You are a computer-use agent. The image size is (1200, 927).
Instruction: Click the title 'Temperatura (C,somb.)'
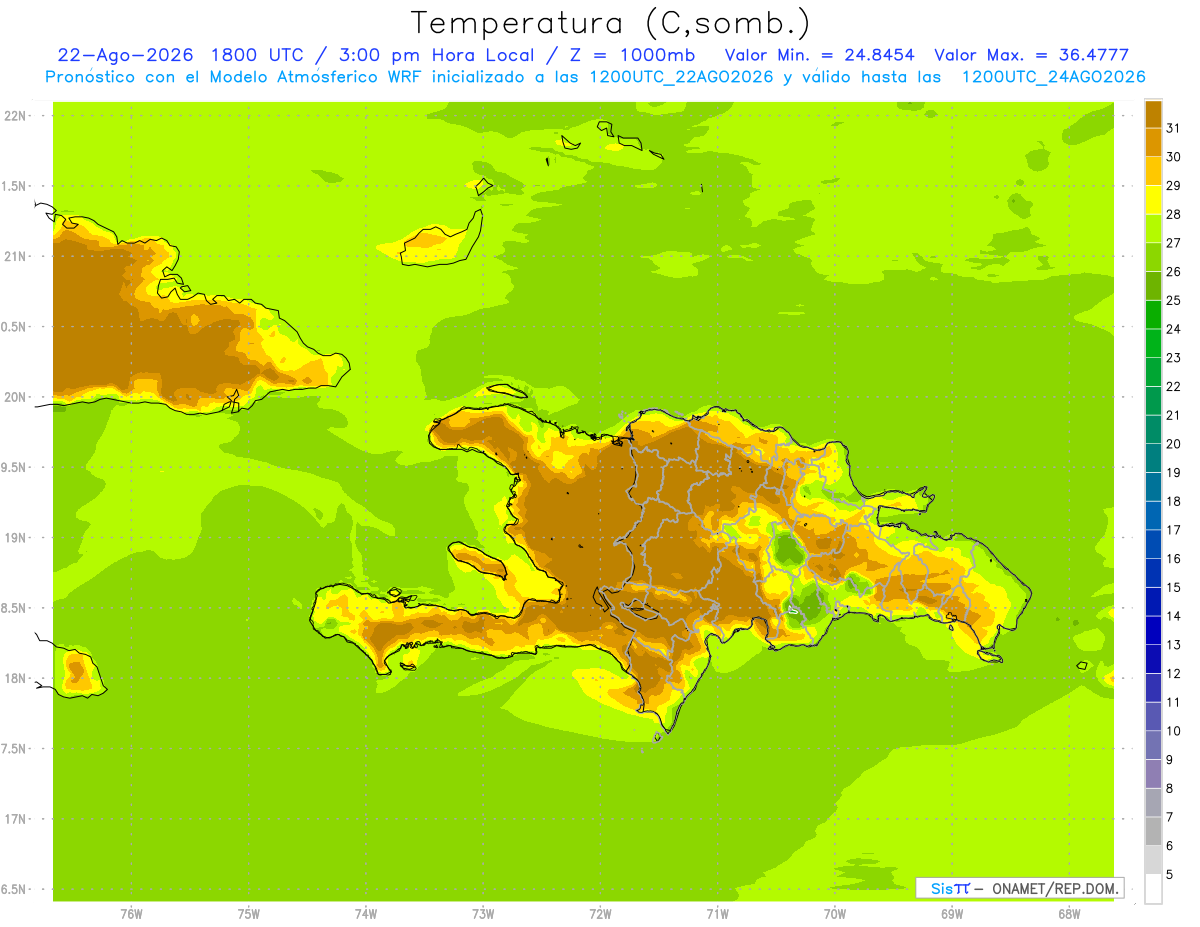pyautogui.click(x=610, y=23)
